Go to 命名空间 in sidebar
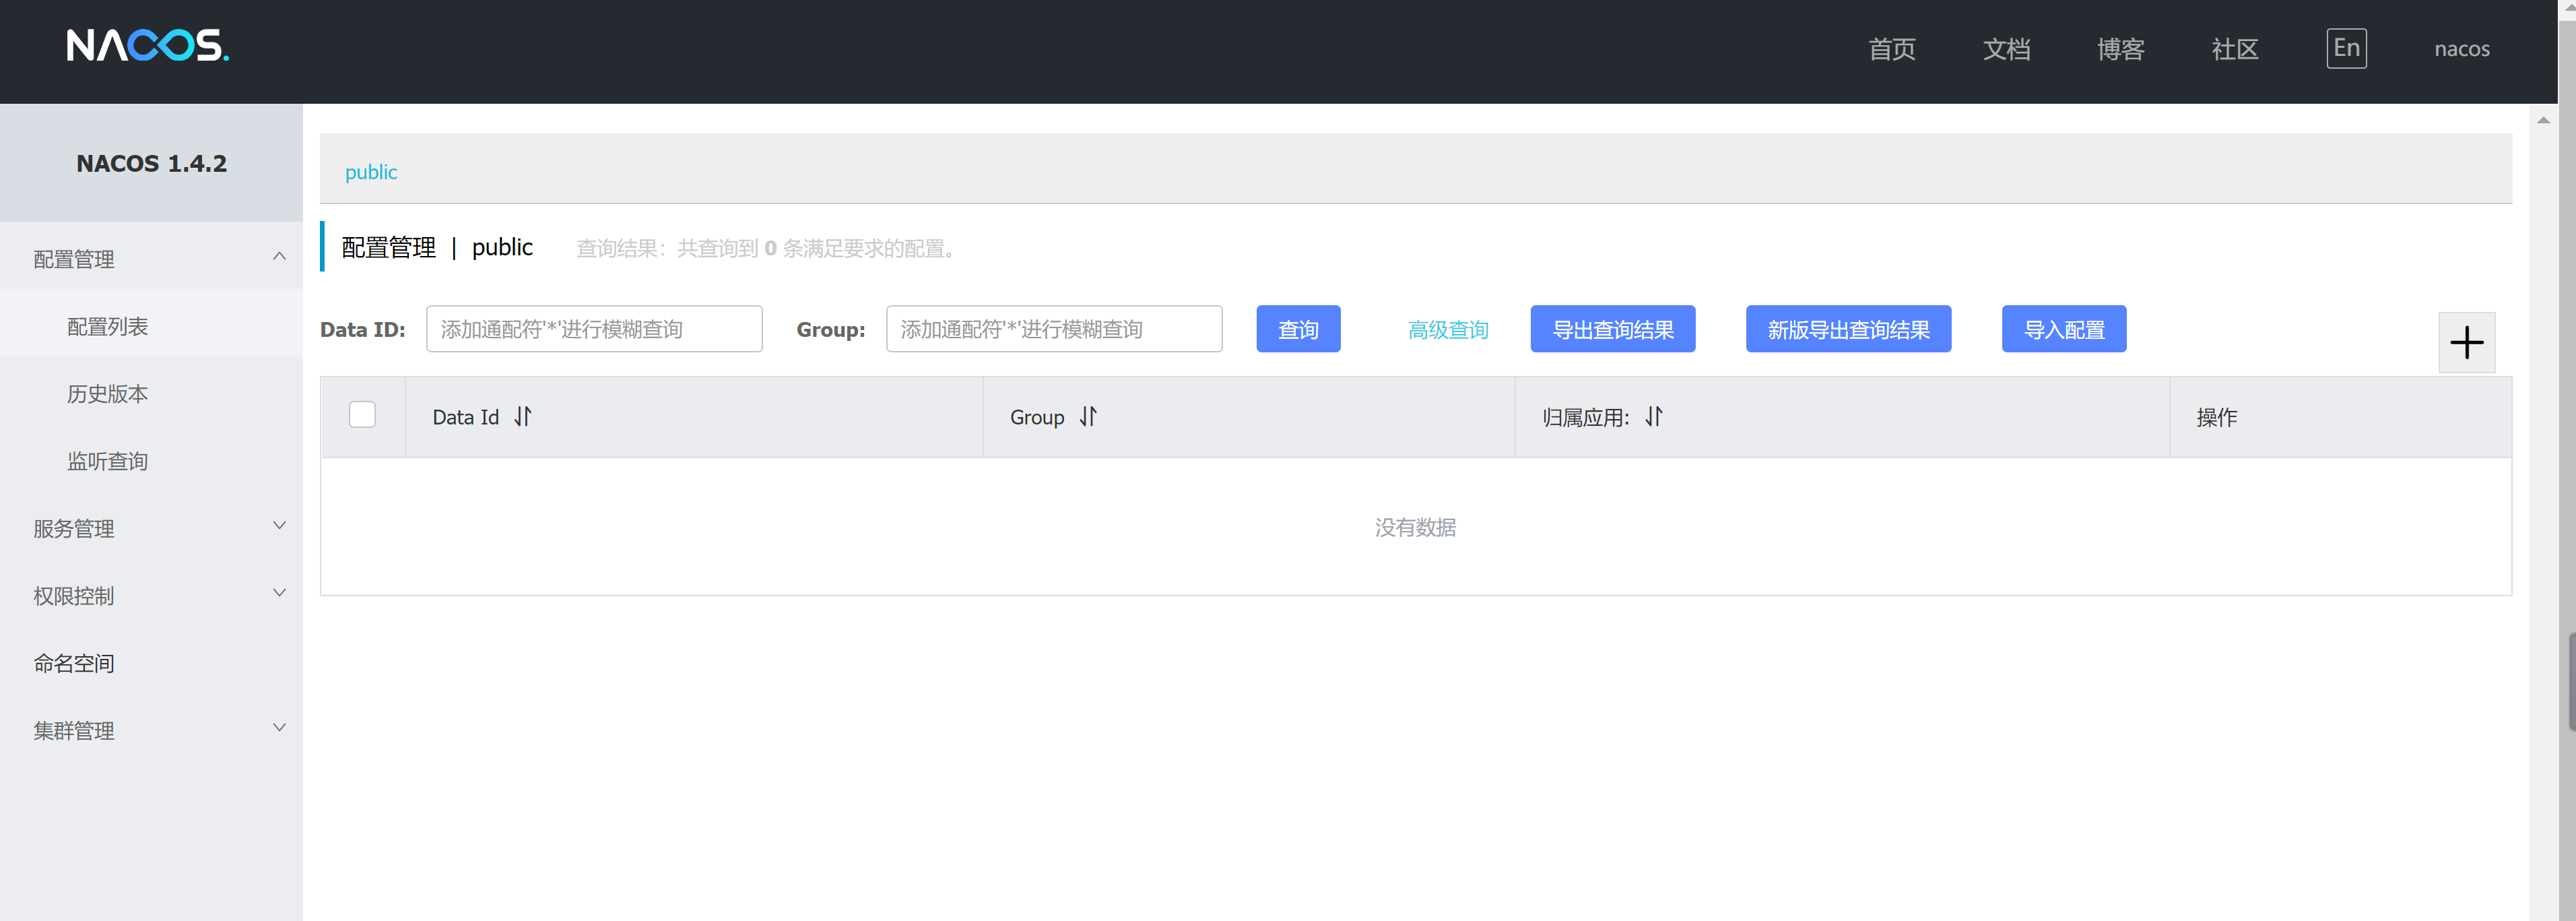 coord(74,663)
